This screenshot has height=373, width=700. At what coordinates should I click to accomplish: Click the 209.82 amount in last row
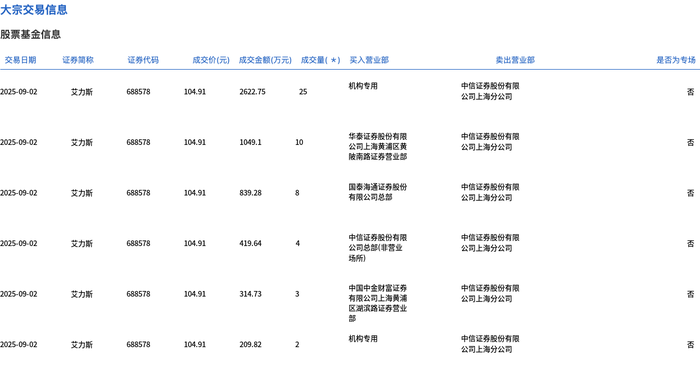click(250, 344)
